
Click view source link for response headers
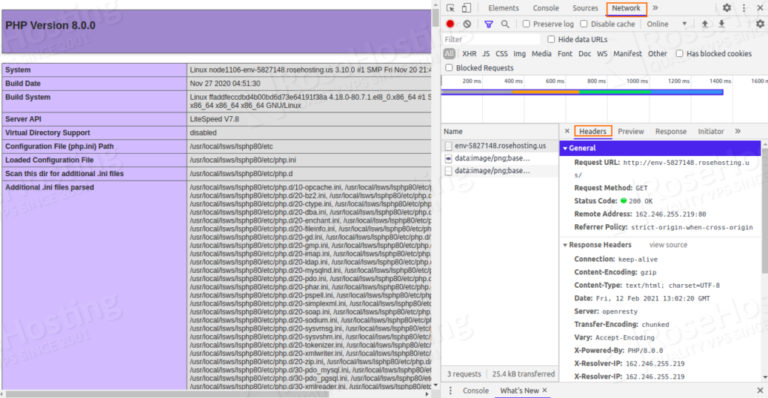coord(668,245)
